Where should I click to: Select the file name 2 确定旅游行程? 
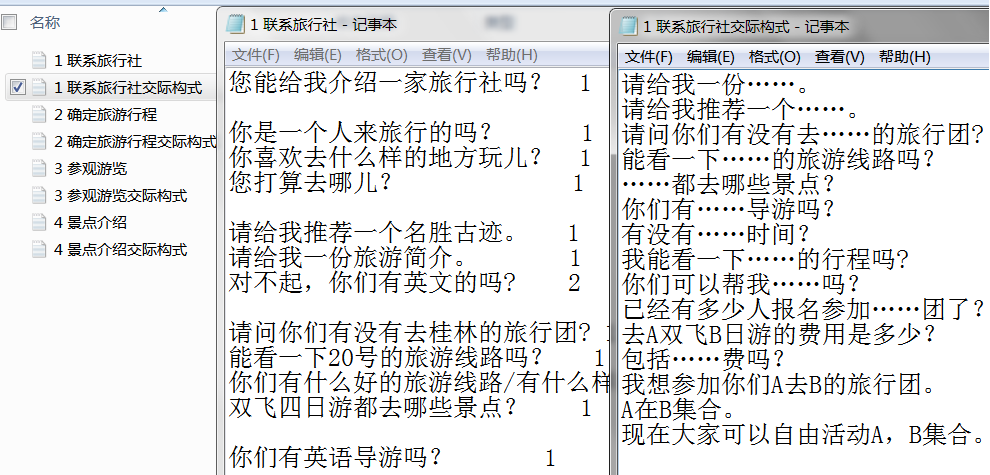pos(105,114)
